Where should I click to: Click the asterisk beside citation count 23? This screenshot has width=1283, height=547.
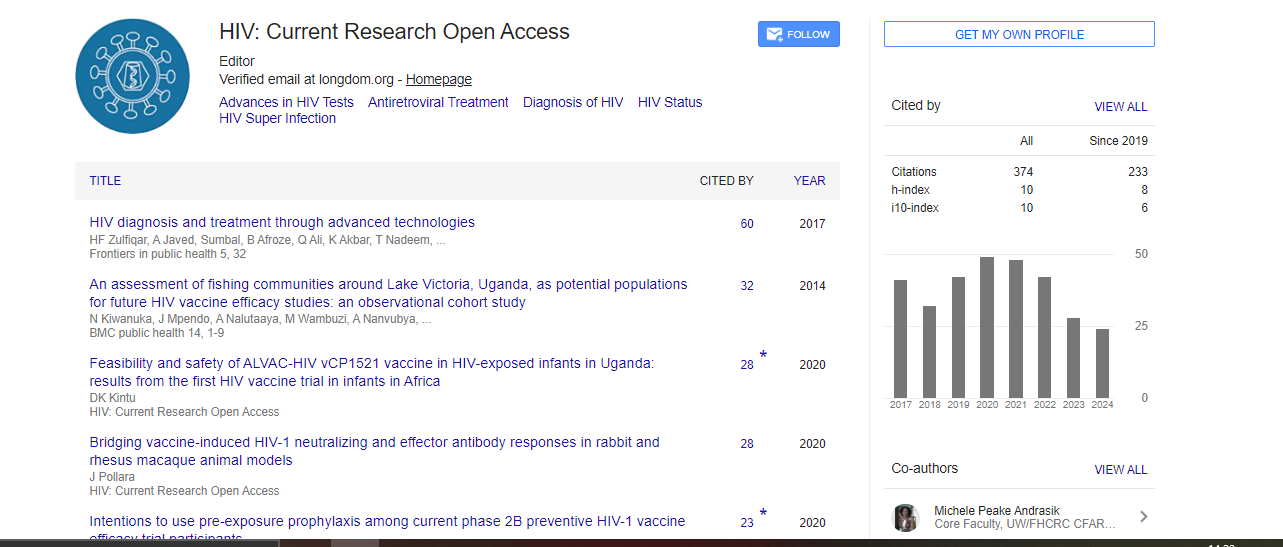click(763, 514)
